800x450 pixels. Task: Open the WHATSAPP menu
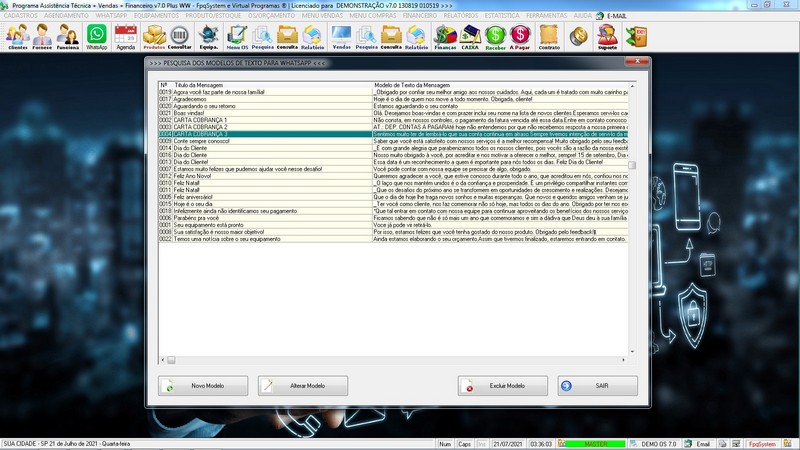point(111,16)
